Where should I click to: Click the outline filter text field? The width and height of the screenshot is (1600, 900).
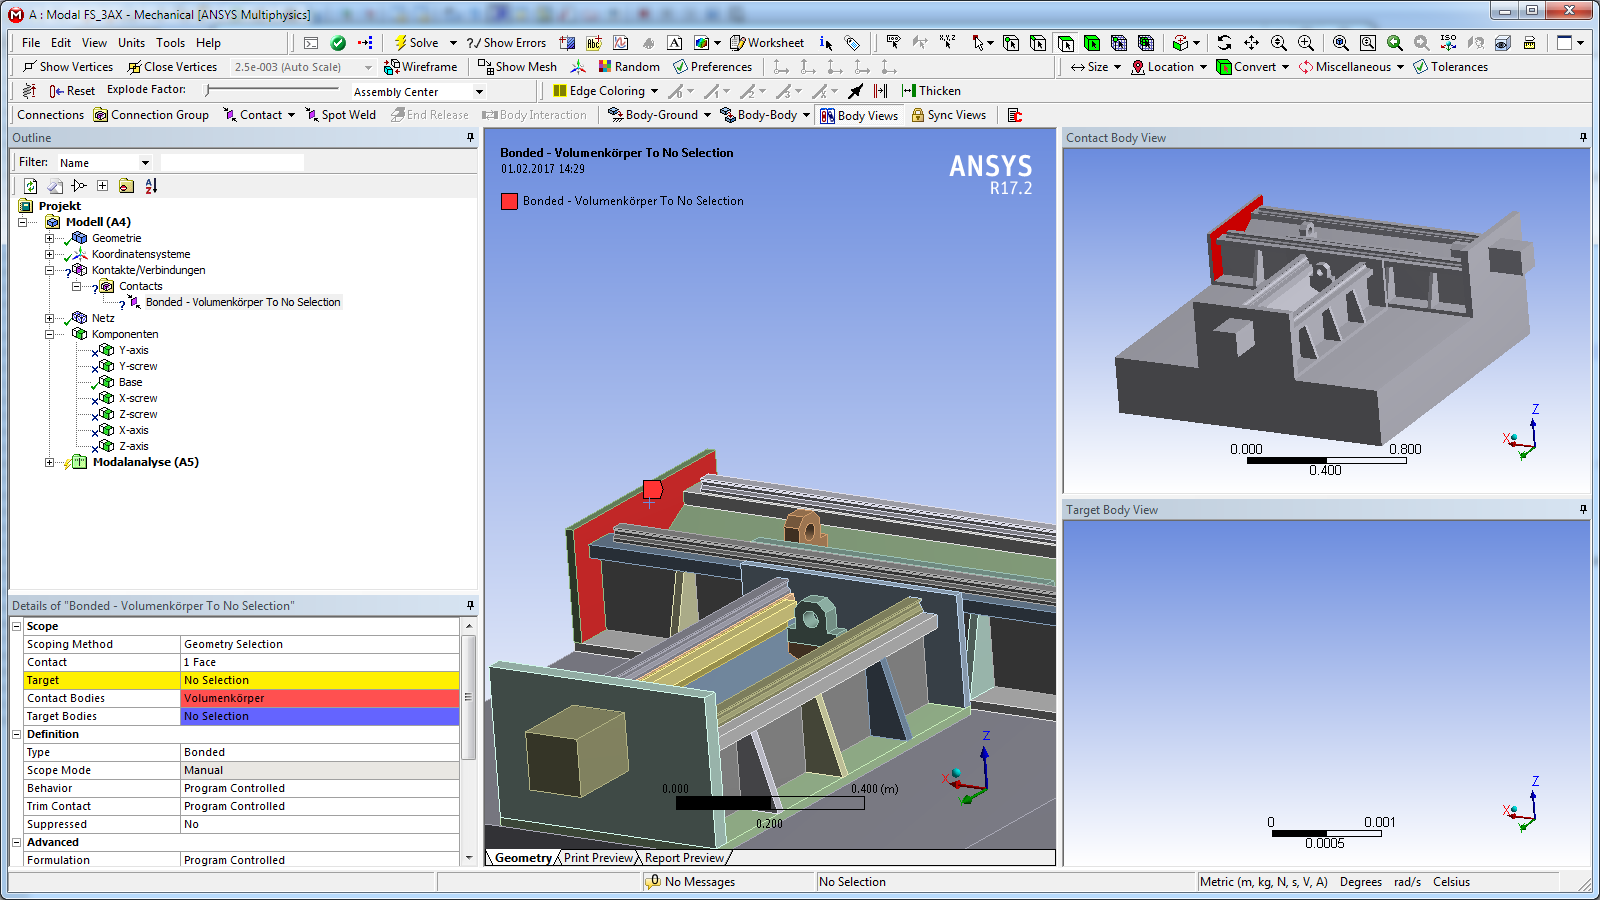pos(232,162)
